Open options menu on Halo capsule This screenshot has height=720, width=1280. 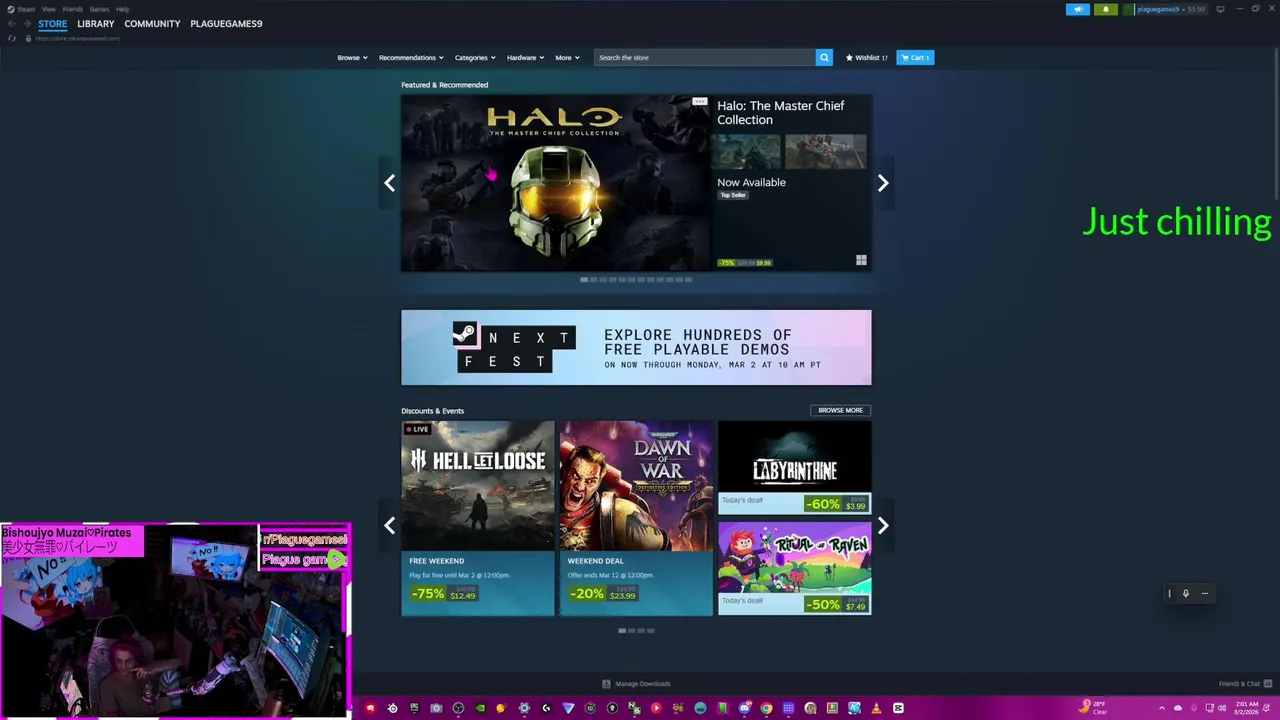(699, 102)
